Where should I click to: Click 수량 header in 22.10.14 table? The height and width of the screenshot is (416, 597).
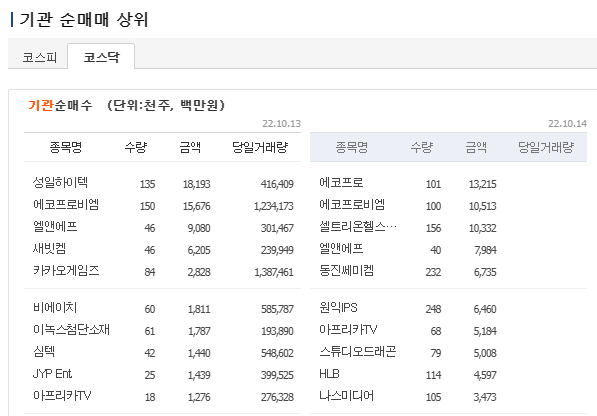click(422, 147)
